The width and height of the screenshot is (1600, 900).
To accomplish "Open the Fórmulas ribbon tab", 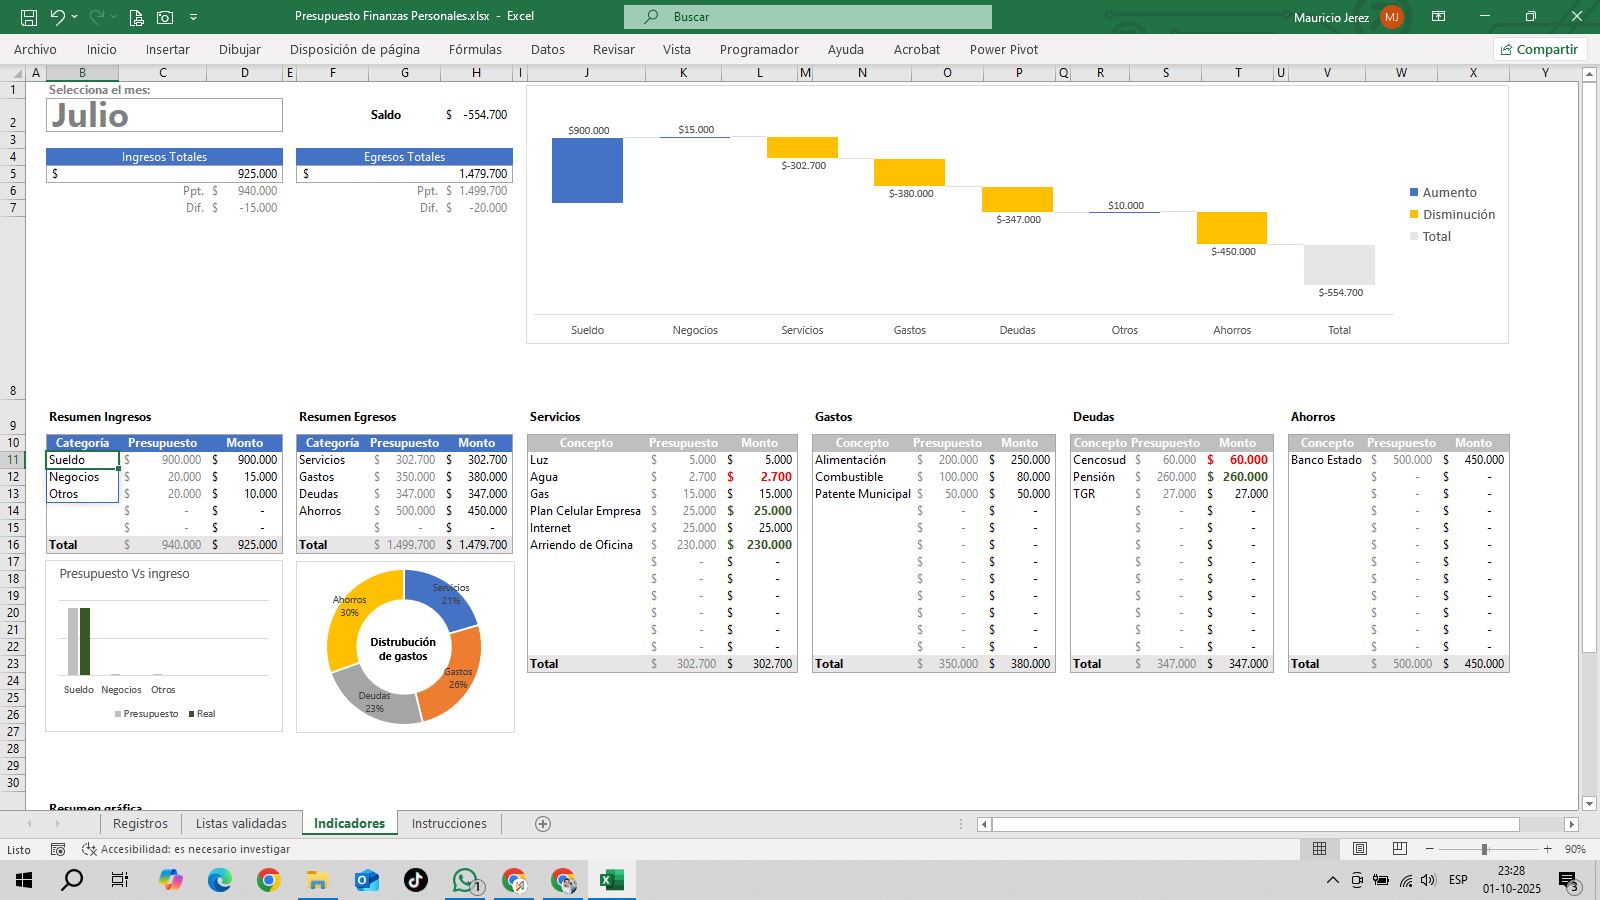I will 475,49.
